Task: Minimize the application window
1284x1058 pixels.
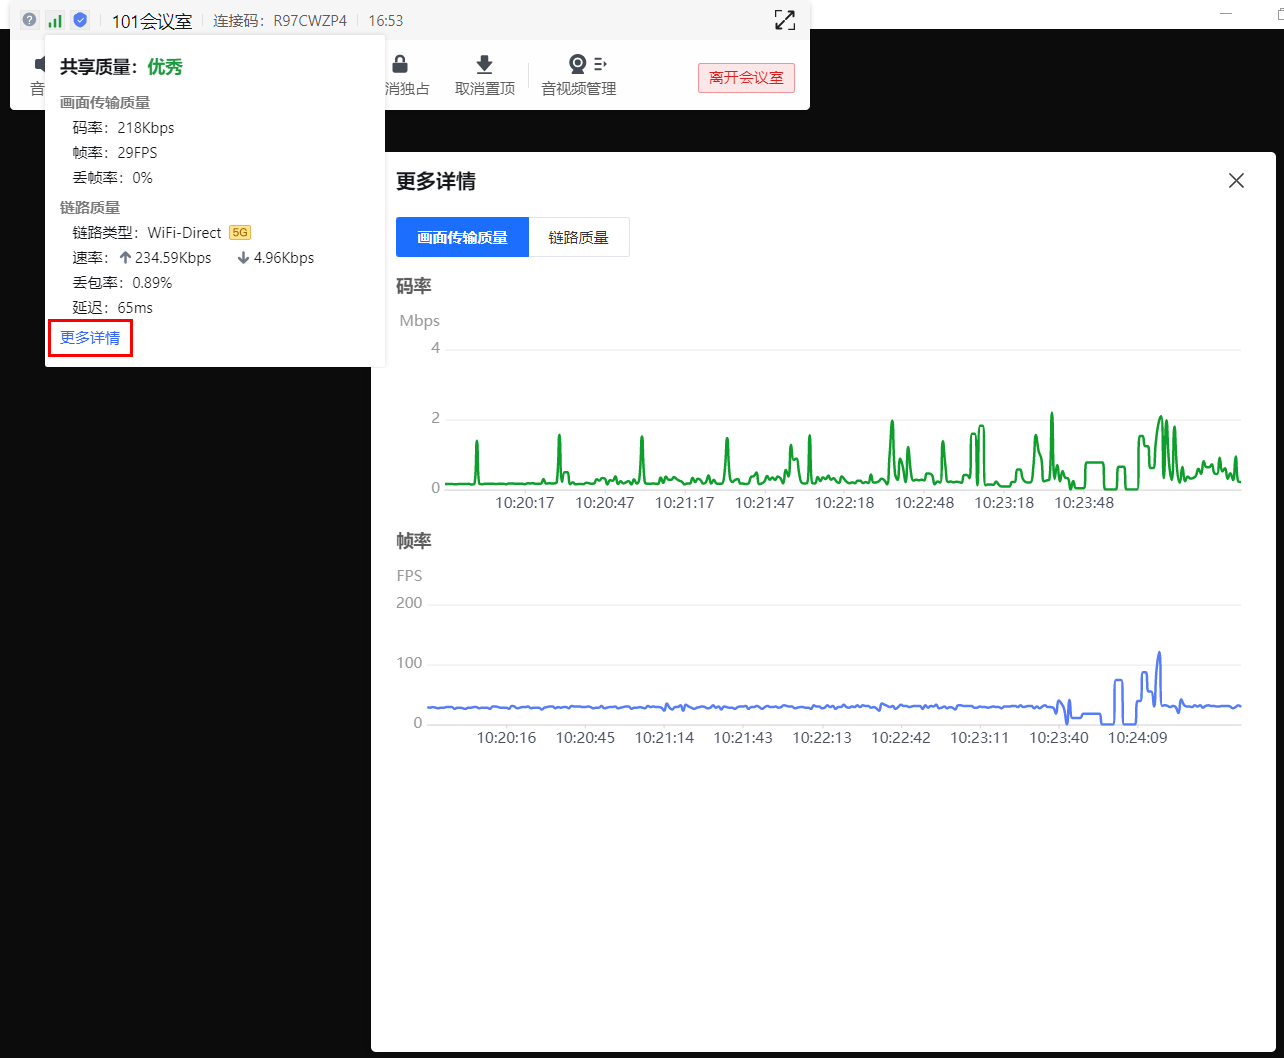Action: tap(1226, 12)
